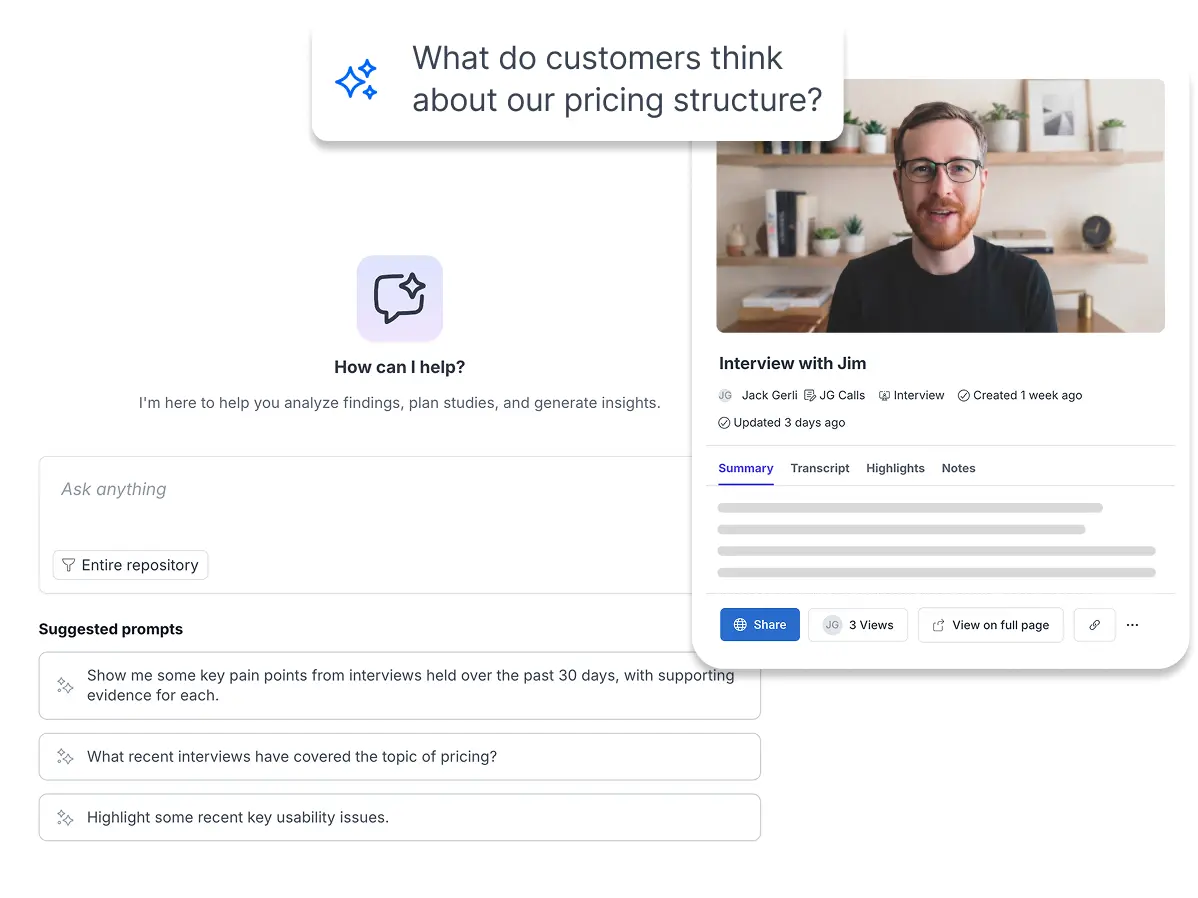Switch to the Notes tab
This screenshot has width=1198, height=898.
point(958,468)
